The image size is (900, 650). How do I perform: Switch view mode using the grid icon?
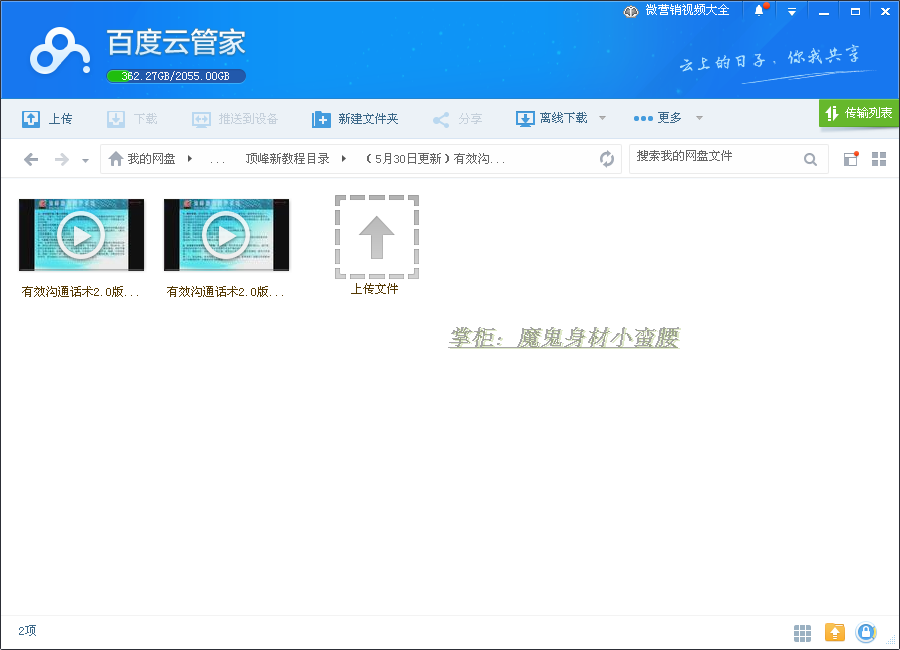tap(879, 159)
